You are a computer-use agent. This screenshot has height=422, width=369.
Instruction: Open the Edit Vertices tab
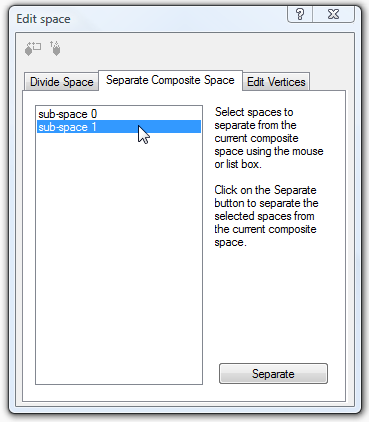[x=276, y=82]
